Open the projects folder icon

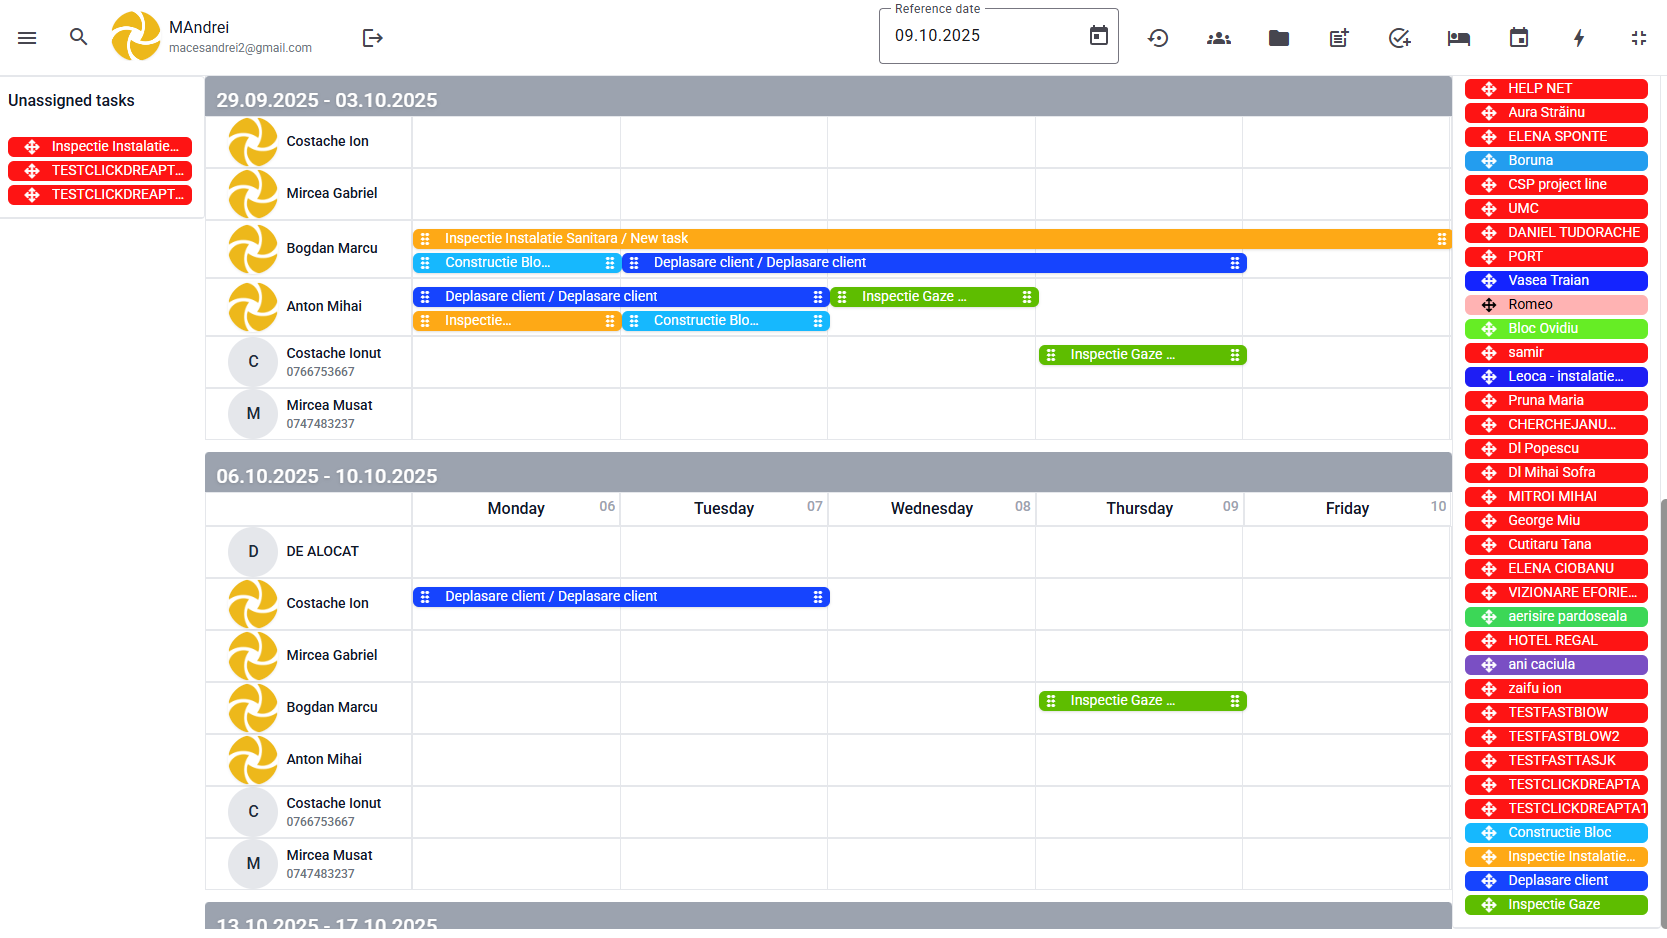[1278, 38]
